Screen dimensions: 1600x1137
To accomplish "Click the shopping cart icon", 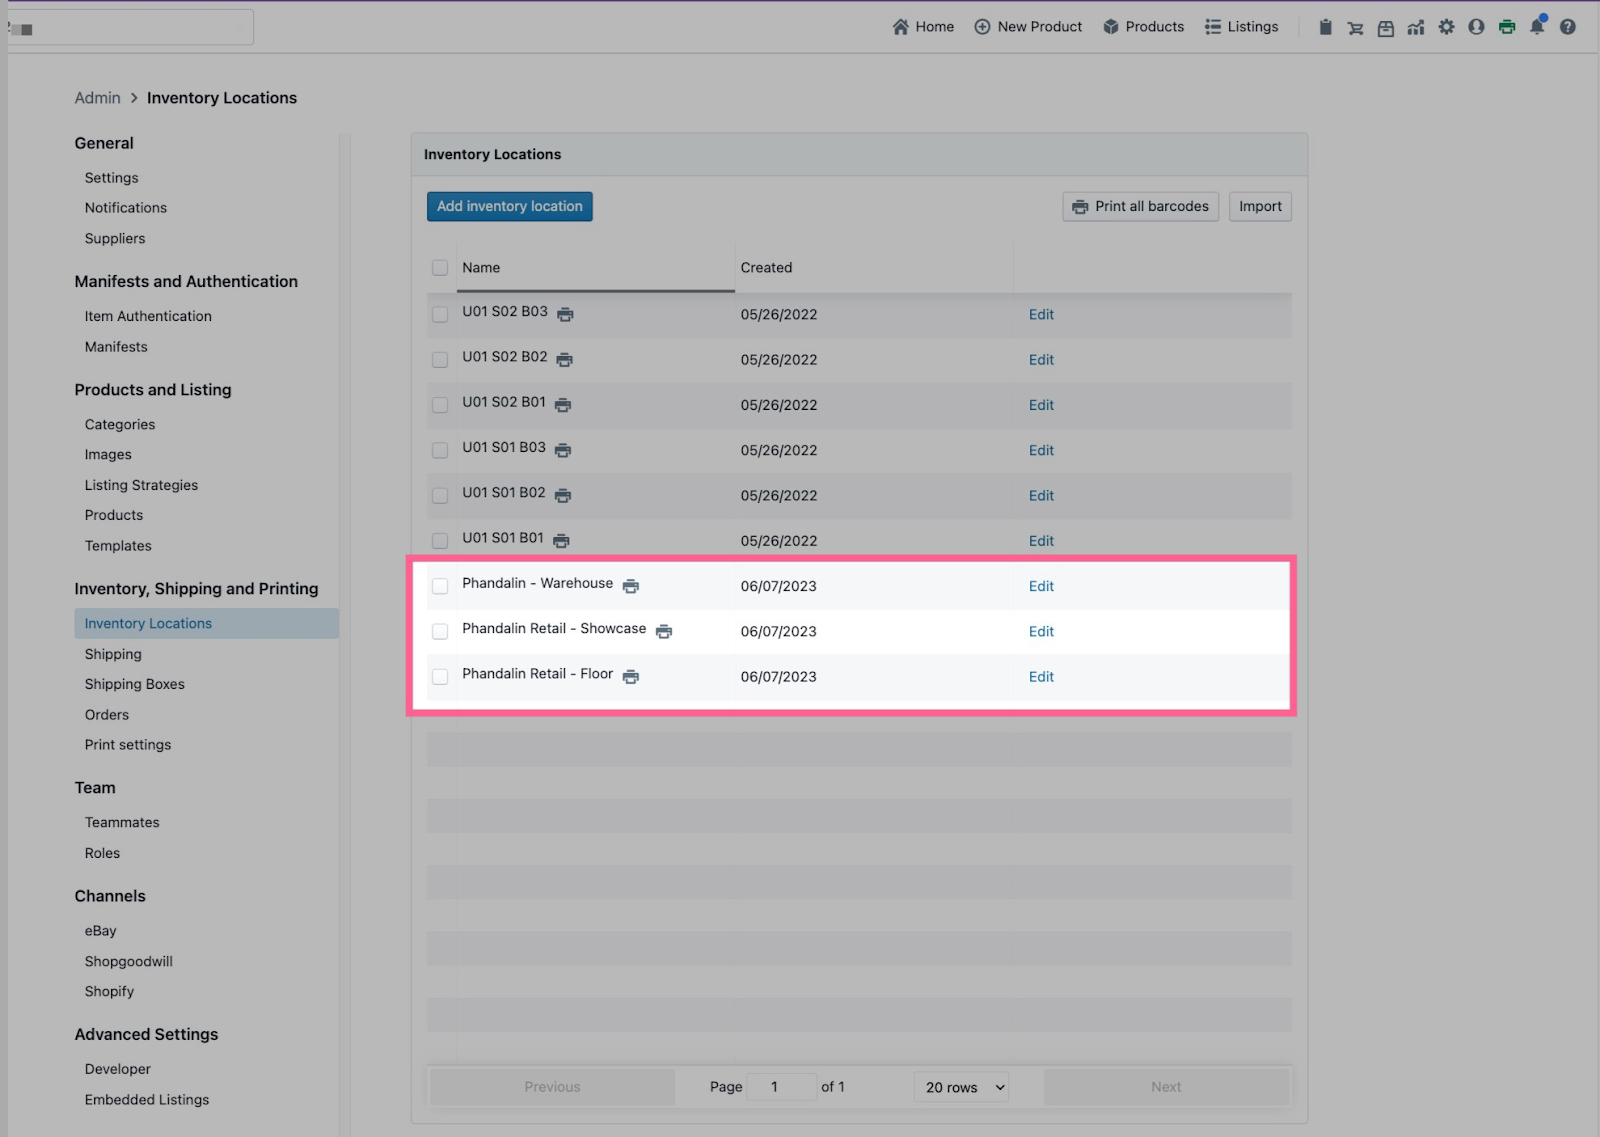I will [x=1355, y=27].
